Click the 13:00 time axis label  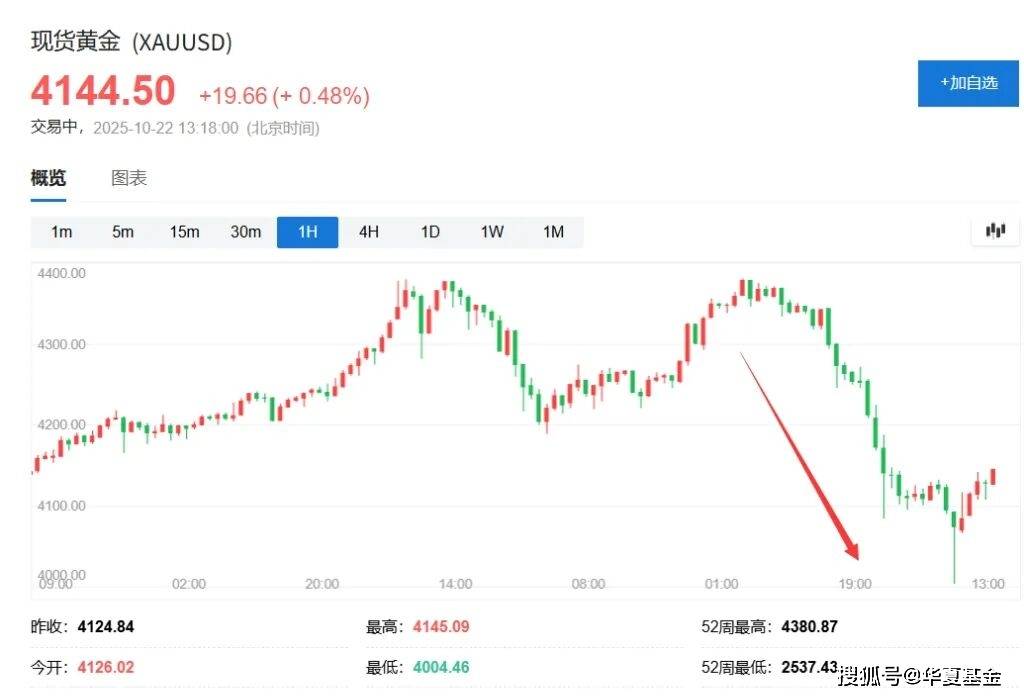pos(988,584)
